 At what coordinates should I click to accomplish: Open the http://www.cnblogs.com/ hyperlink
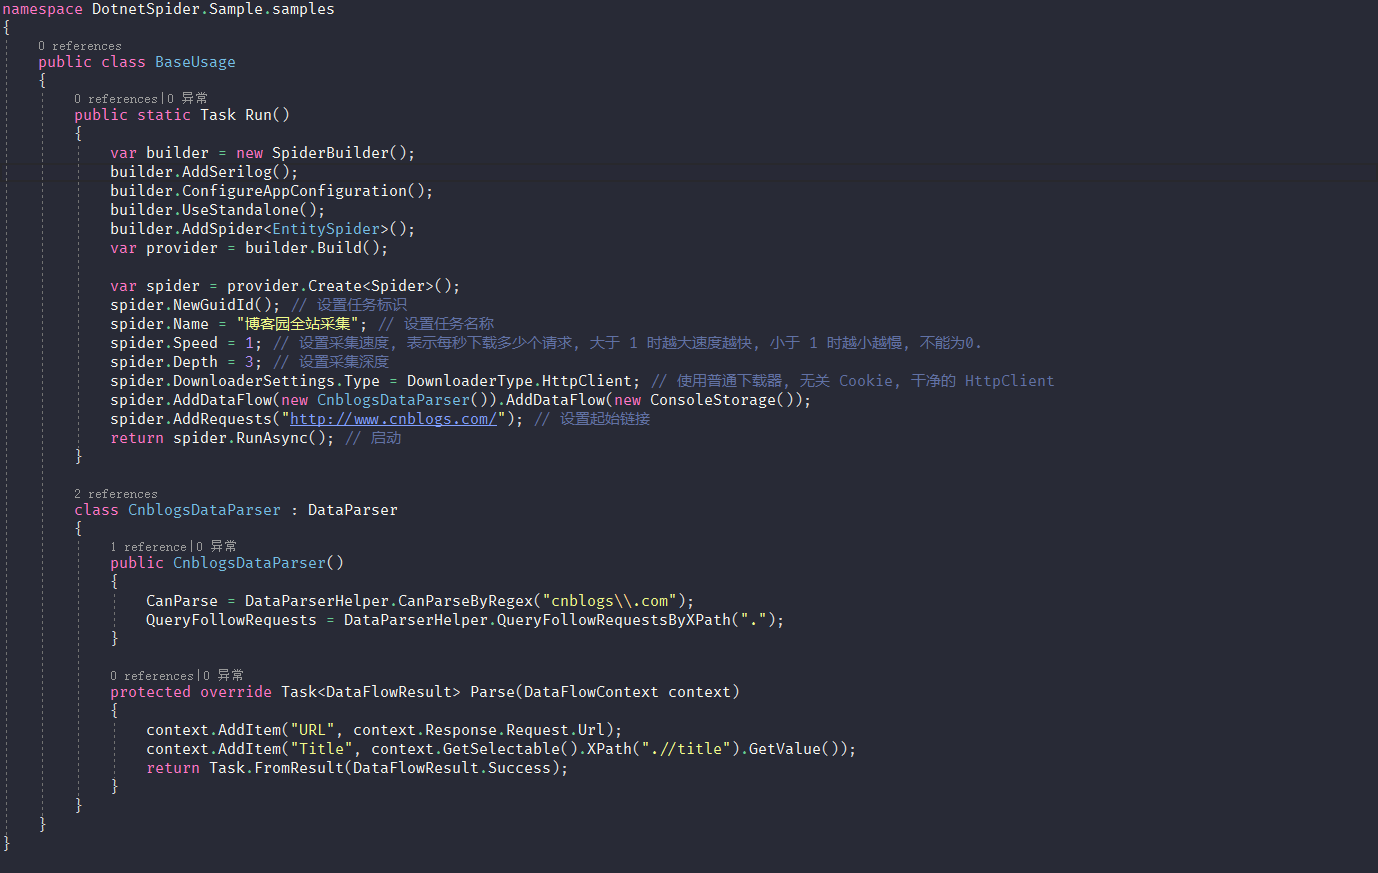coord(393,418)
